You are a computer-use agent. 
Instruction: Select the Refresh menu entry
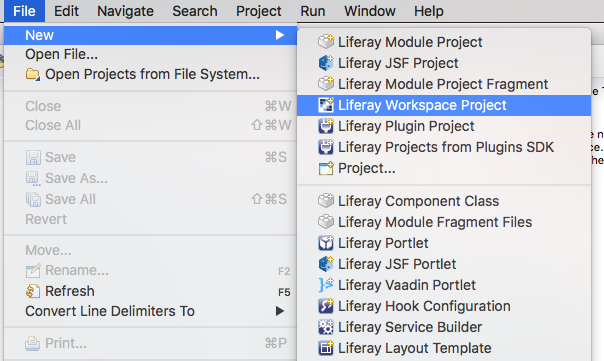click(151, 291)
